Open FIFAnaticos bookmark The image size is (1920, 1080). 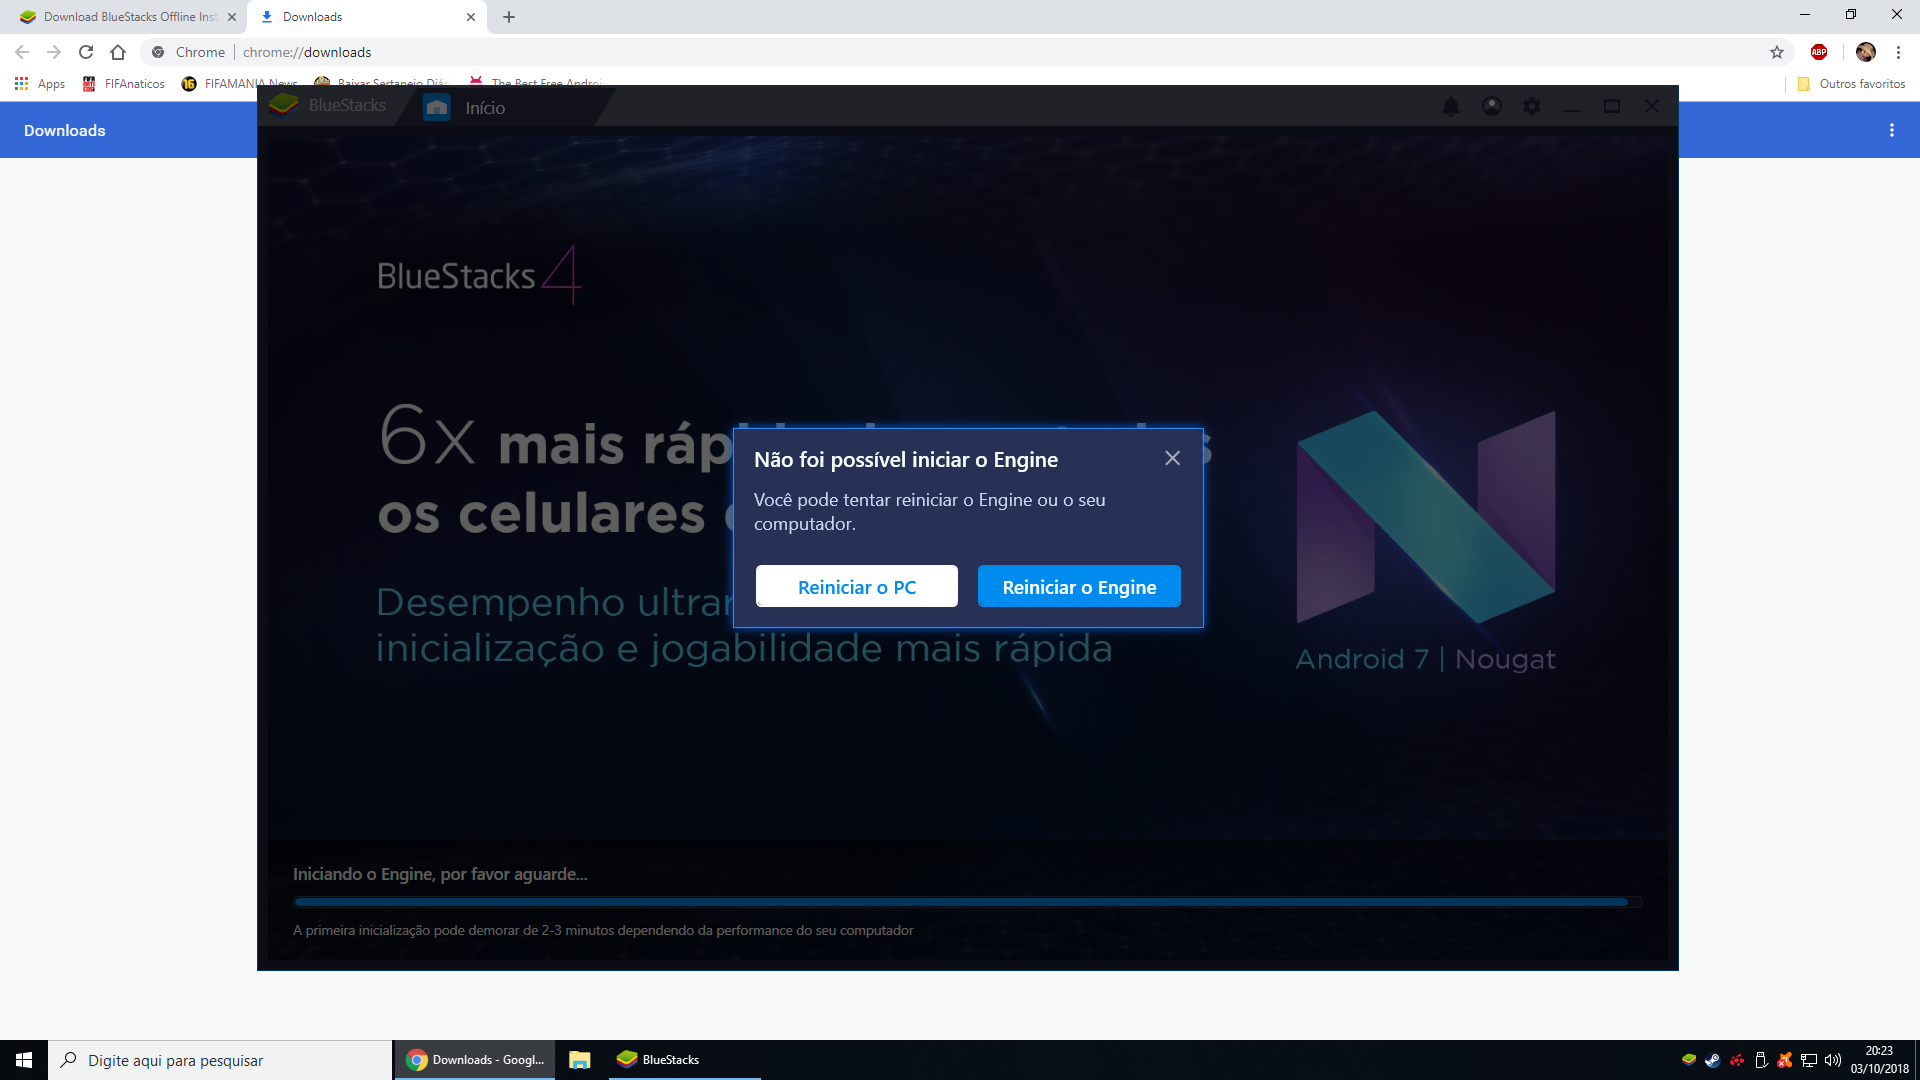pos(124,84)
